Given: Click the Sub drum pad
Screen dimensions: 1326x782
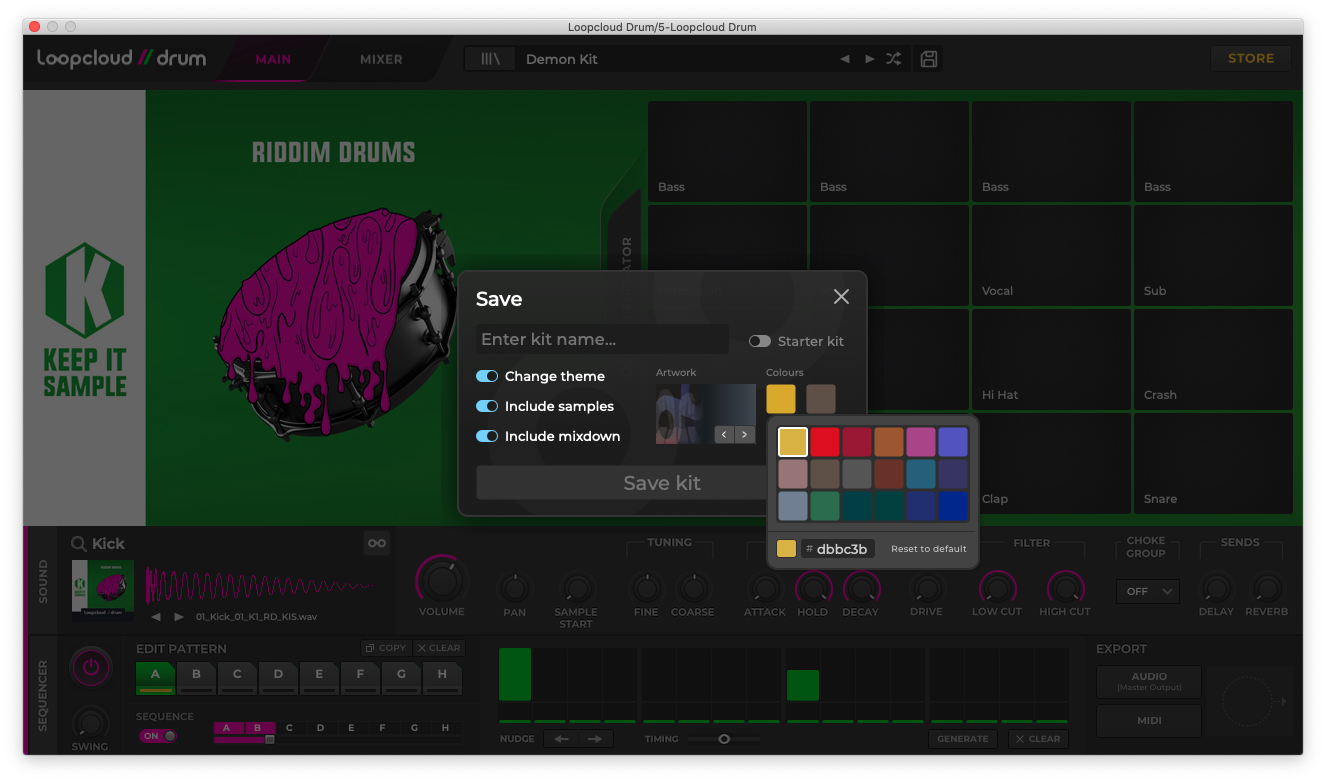Looking at the screenshot, I should [x=1213, y=255].
